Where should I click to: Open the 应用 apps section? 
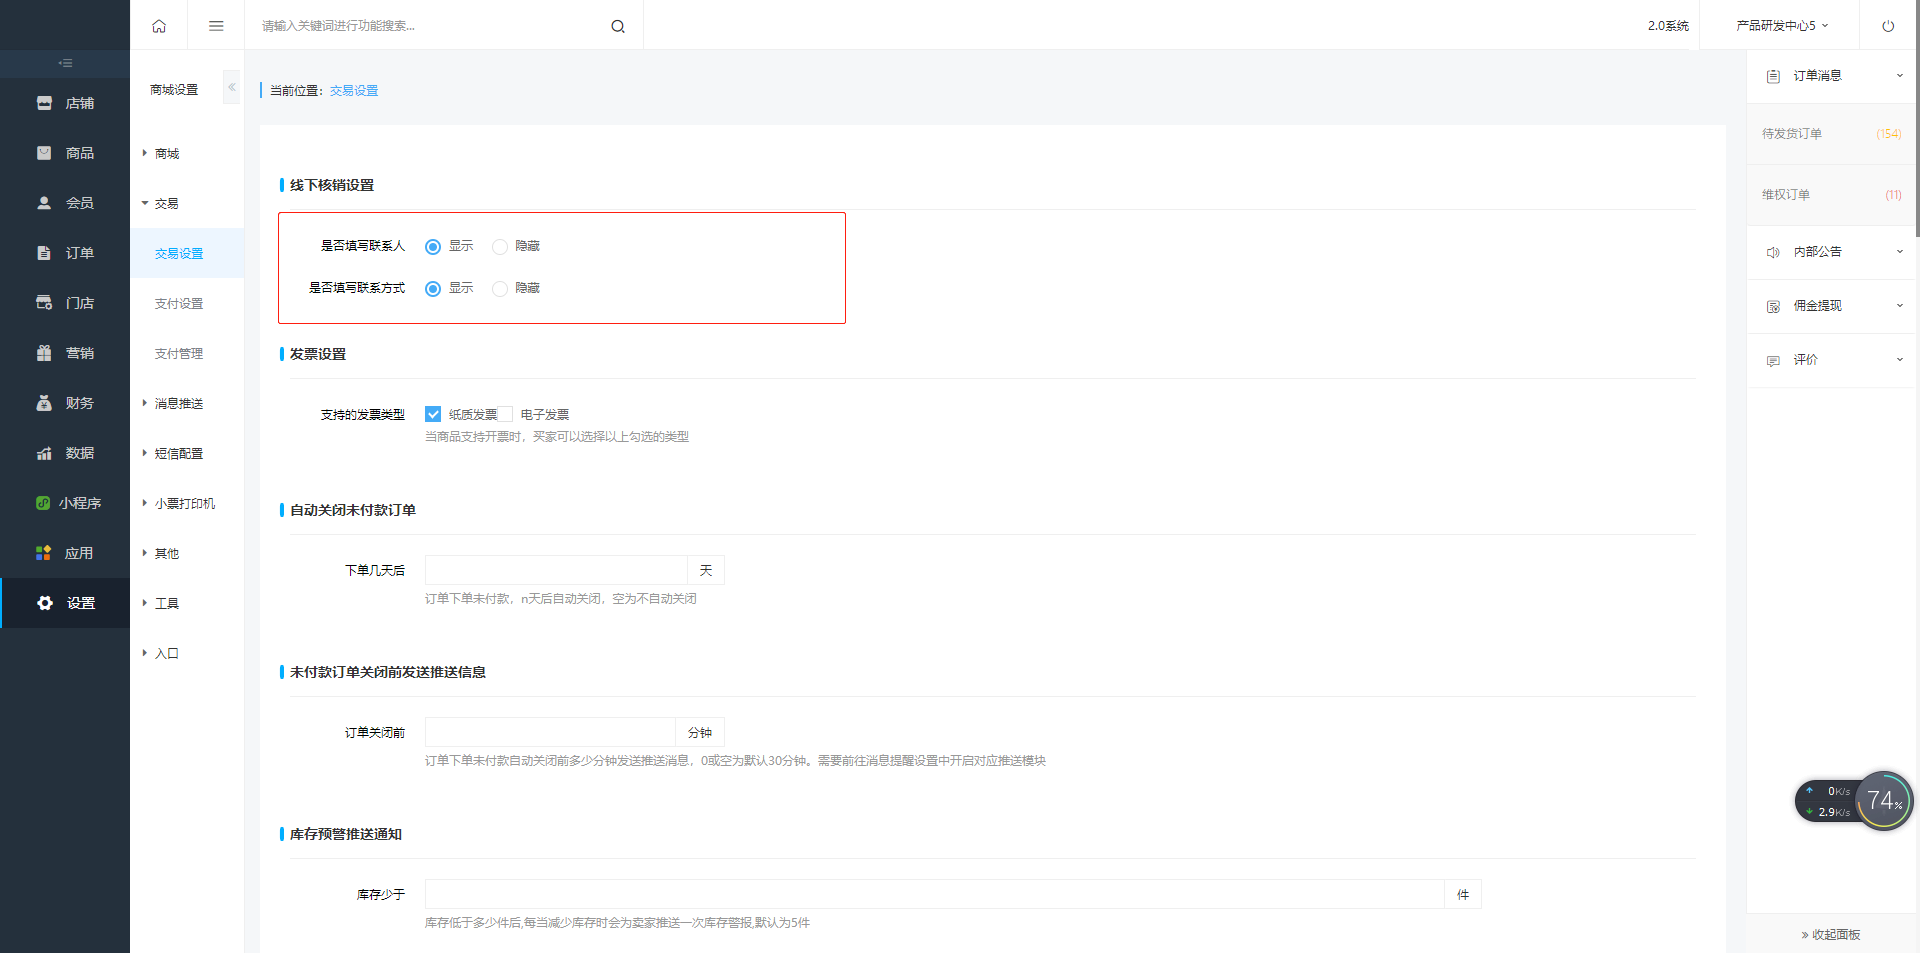pyautogui.click(x=65, y=553)
